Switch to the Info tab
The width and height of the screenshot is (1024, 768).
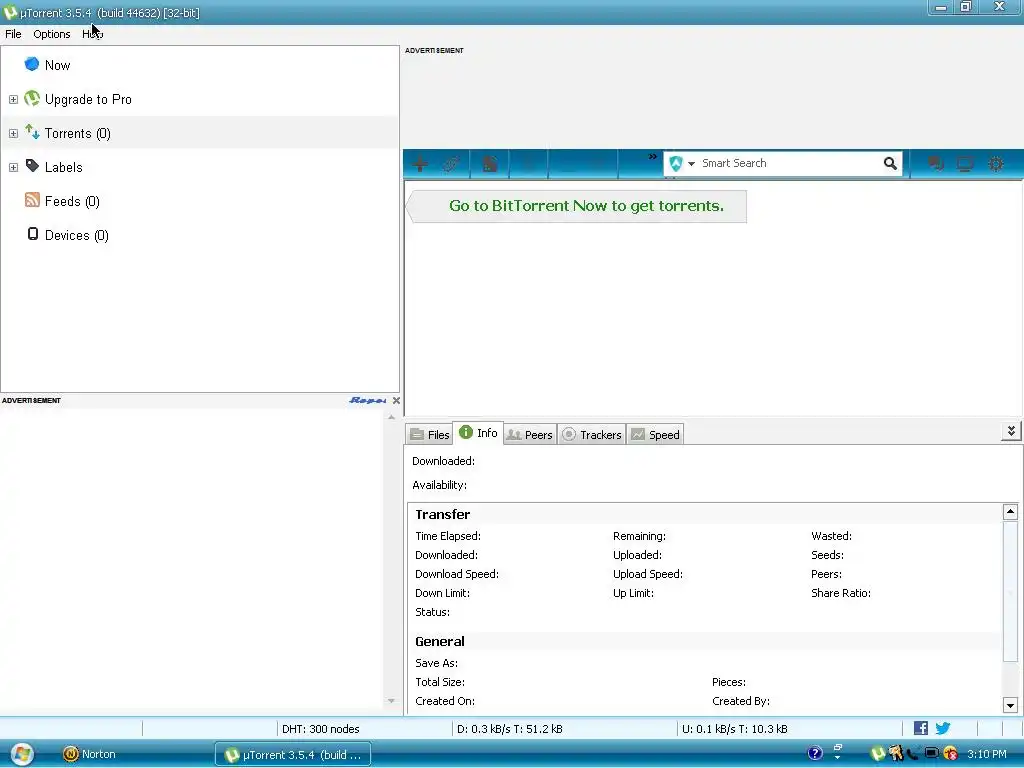[478, 433]
